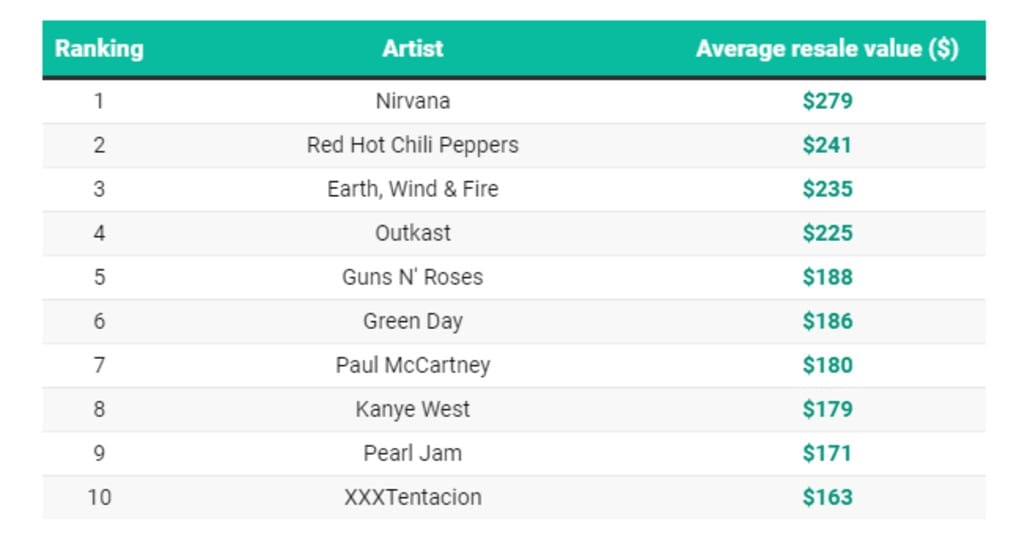Image resolution: width=1030 pixels, height=541 pixels.
Task: Click the Paul McCartney entry
Action: click(x=413, y=365)
